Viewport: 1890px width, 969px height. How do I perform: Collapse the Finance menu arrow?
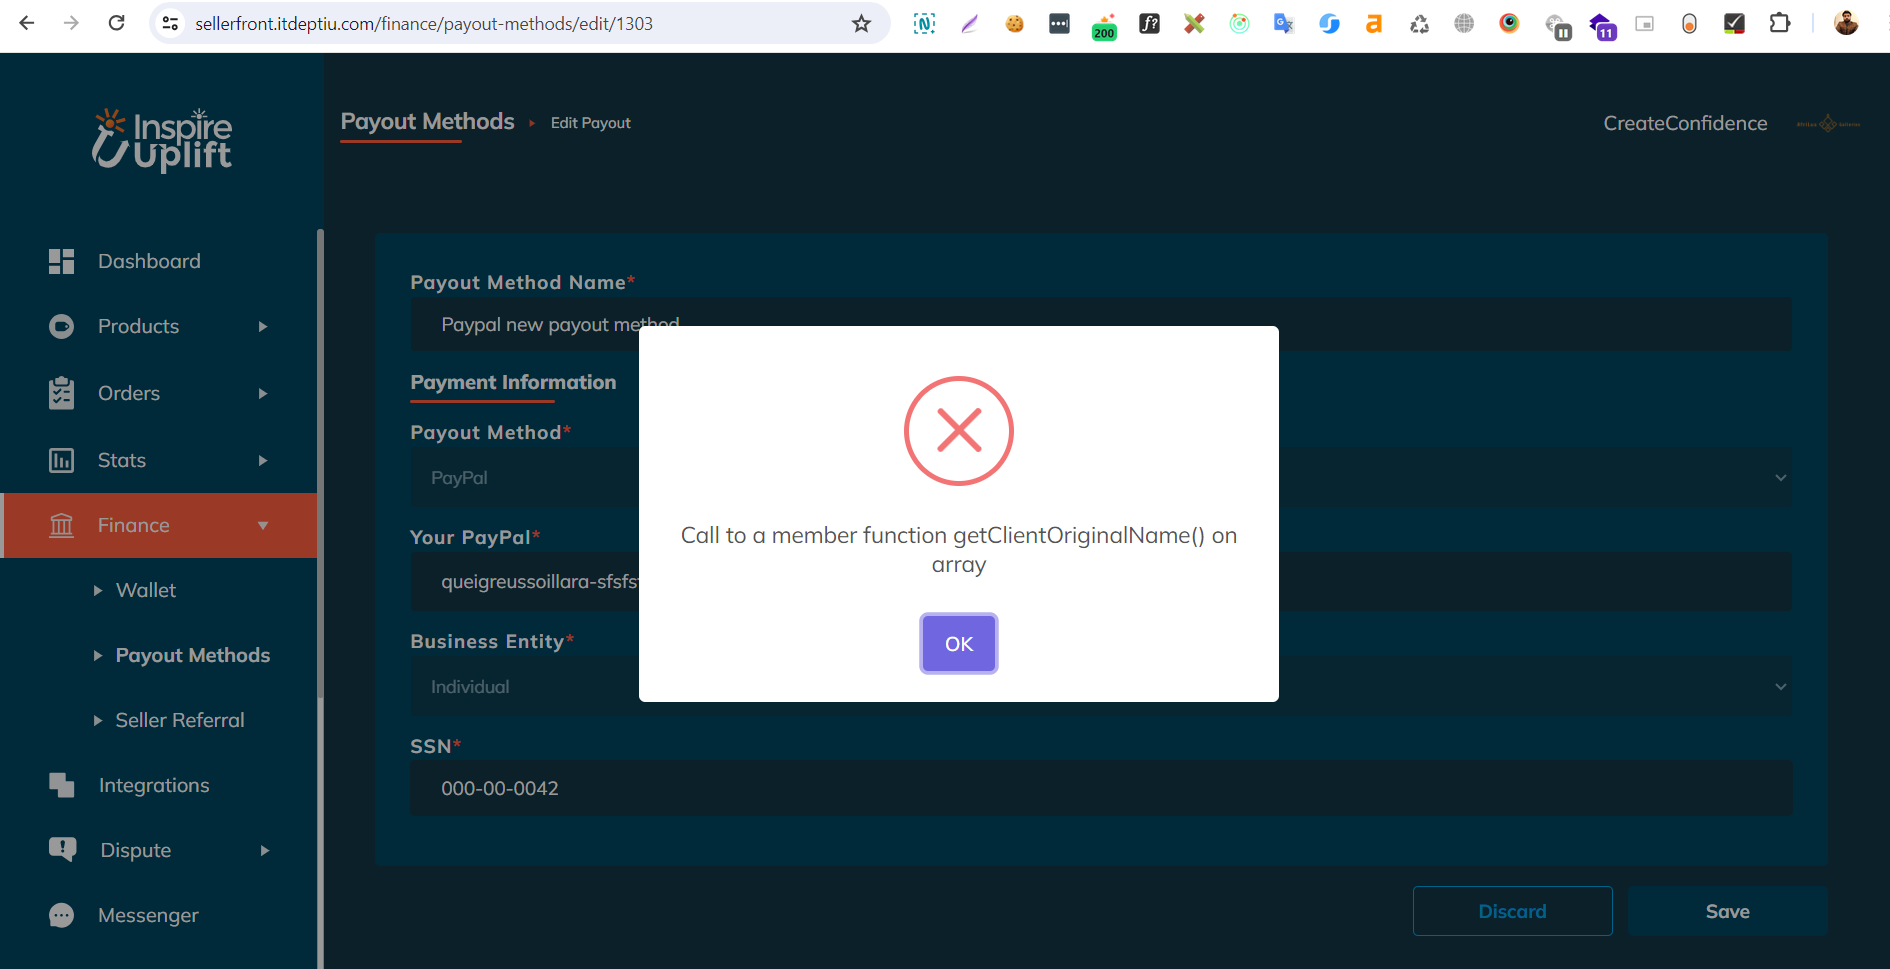point(263,525)
